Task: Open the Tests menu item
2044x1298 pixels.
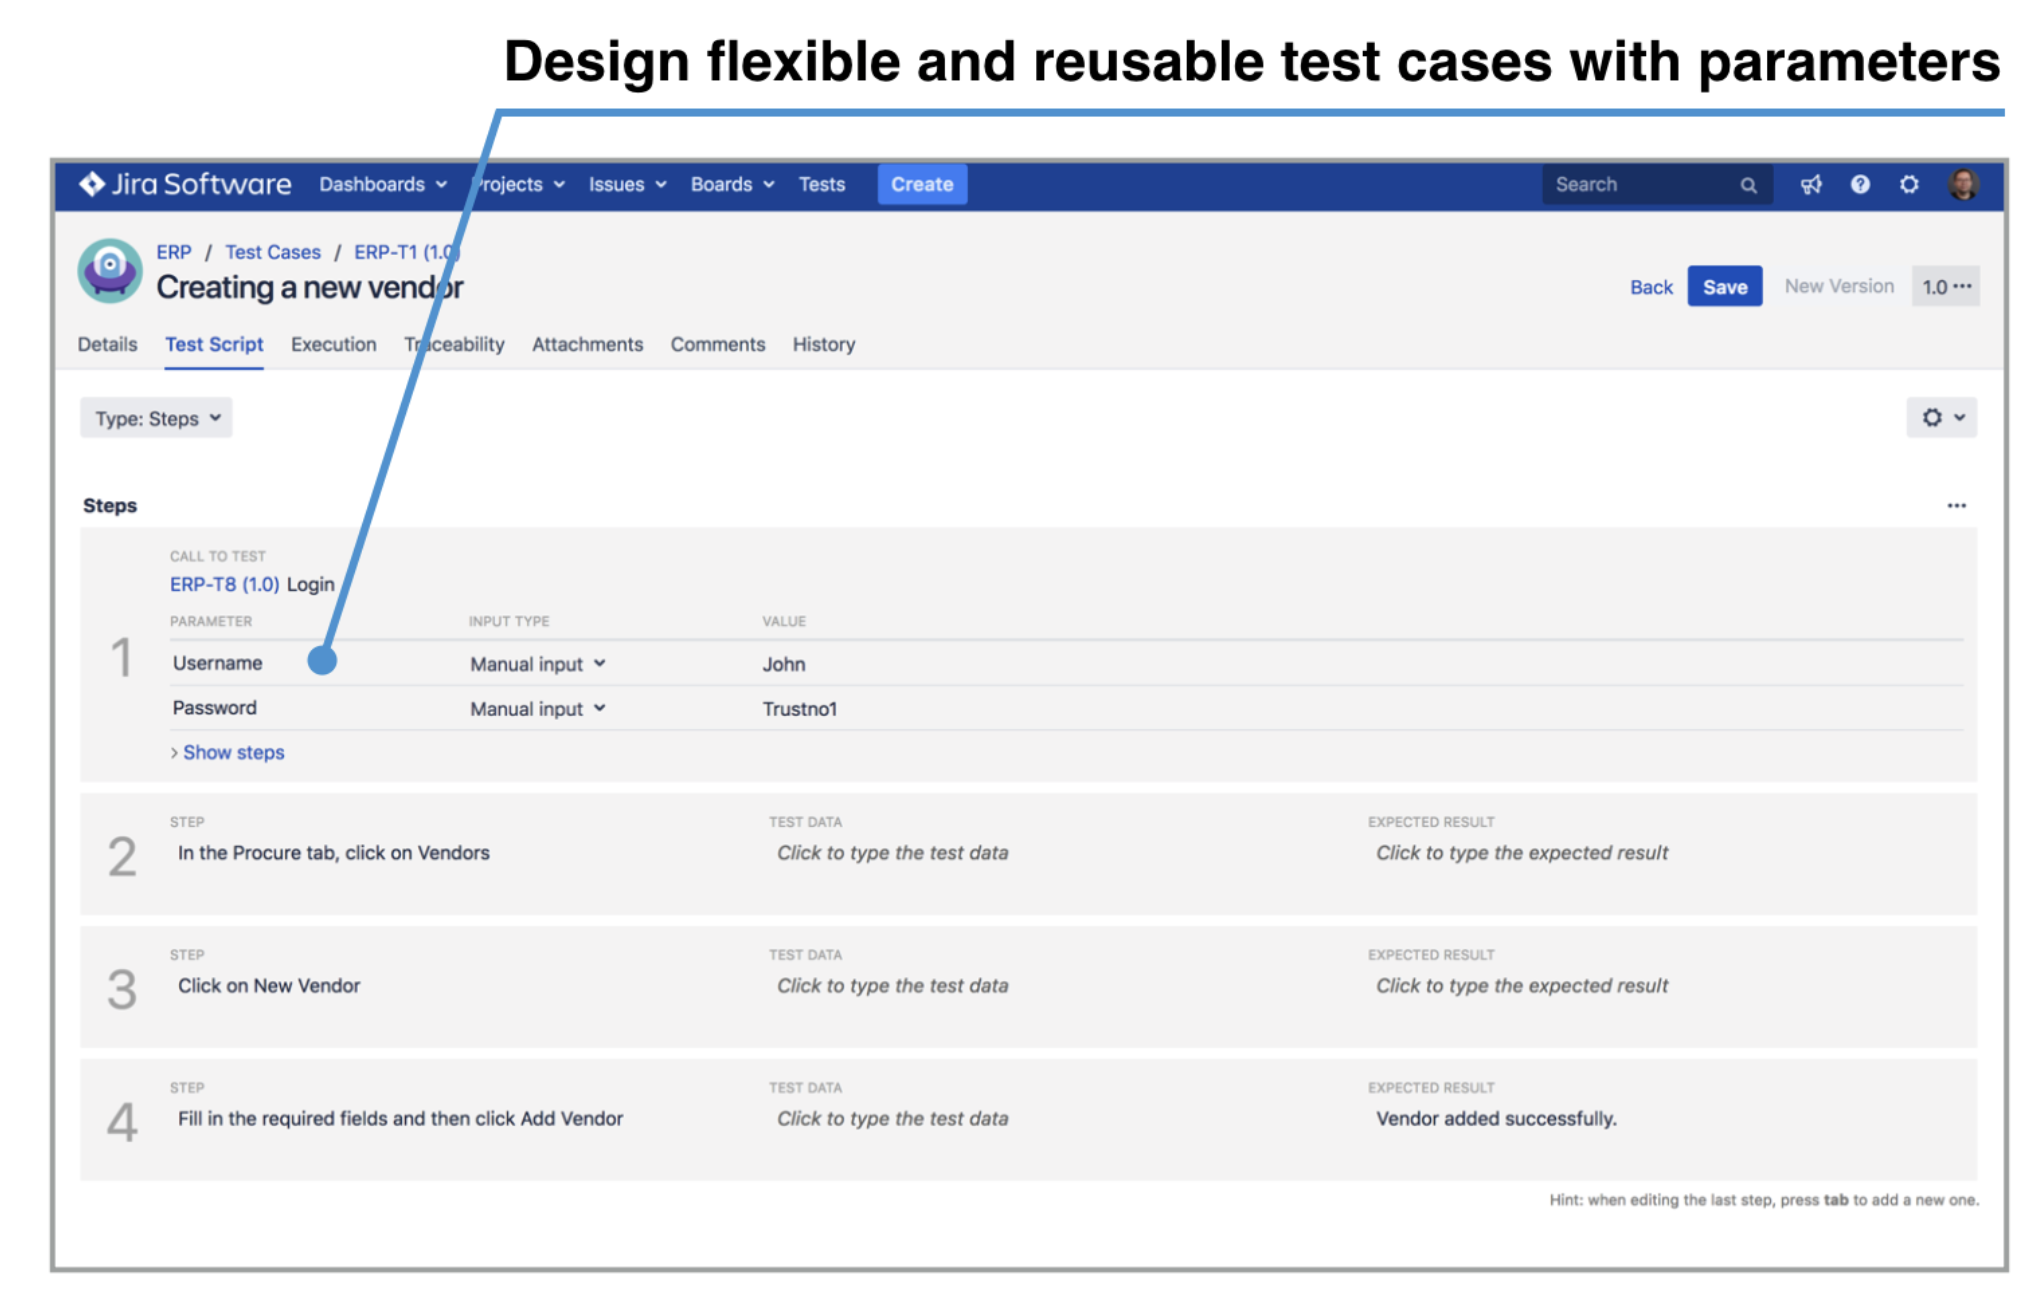Action: click(x=821, y=184)
